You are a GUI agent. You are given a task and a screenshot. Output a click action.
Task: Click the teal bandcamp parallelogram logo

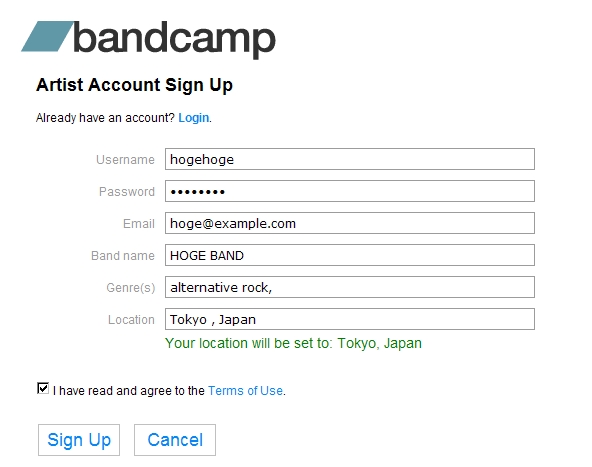(47, 36)
